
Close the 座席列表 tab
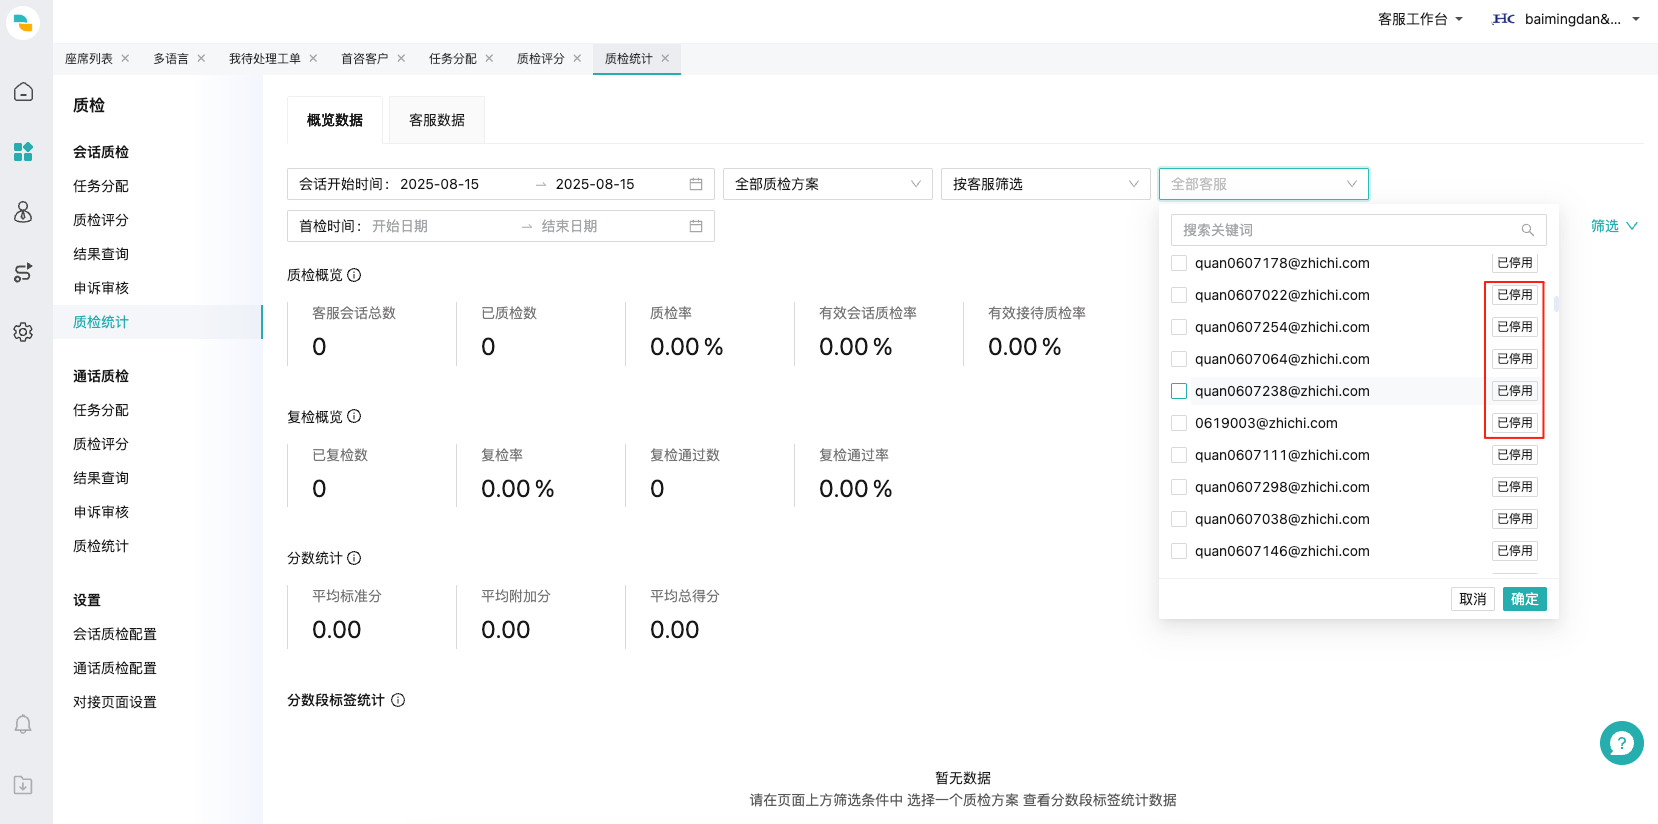click(125, 58)
